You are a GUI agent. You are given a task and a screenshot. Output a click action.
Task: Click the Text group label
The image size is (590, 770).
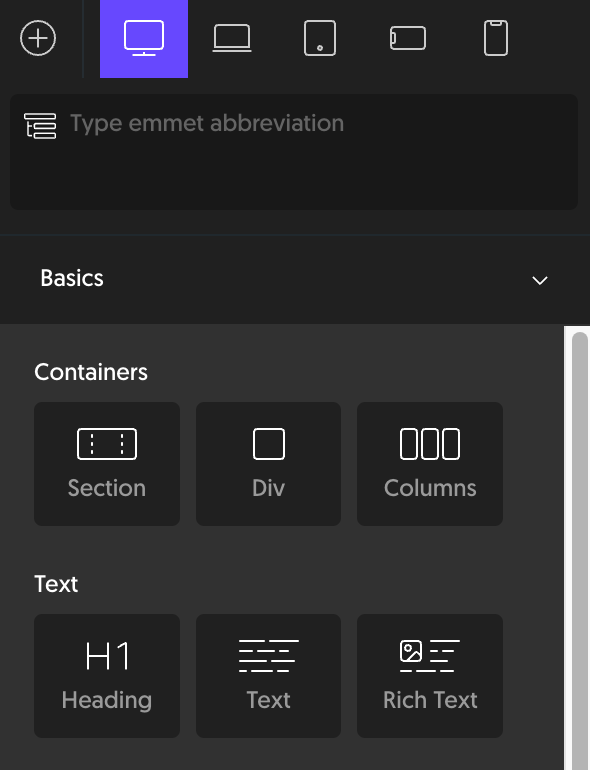pyautogui.click(x=56, y=584)
